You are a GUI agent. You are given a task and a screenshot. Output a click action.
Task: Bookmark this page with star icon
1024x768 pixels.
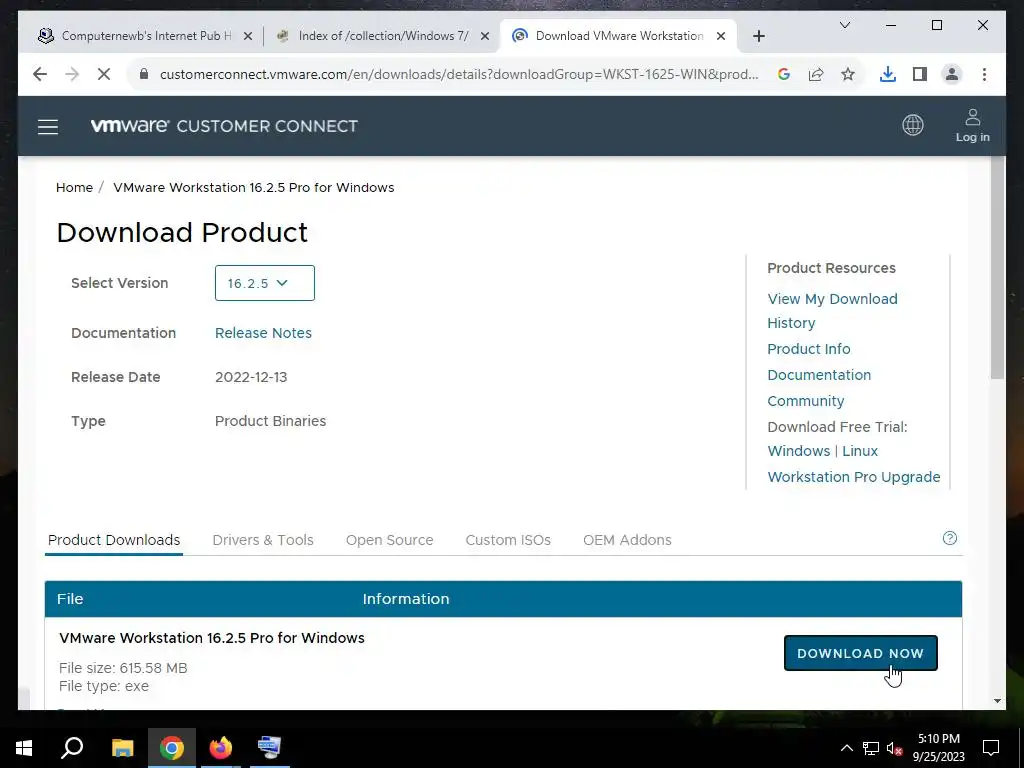[x=848, y=74]
